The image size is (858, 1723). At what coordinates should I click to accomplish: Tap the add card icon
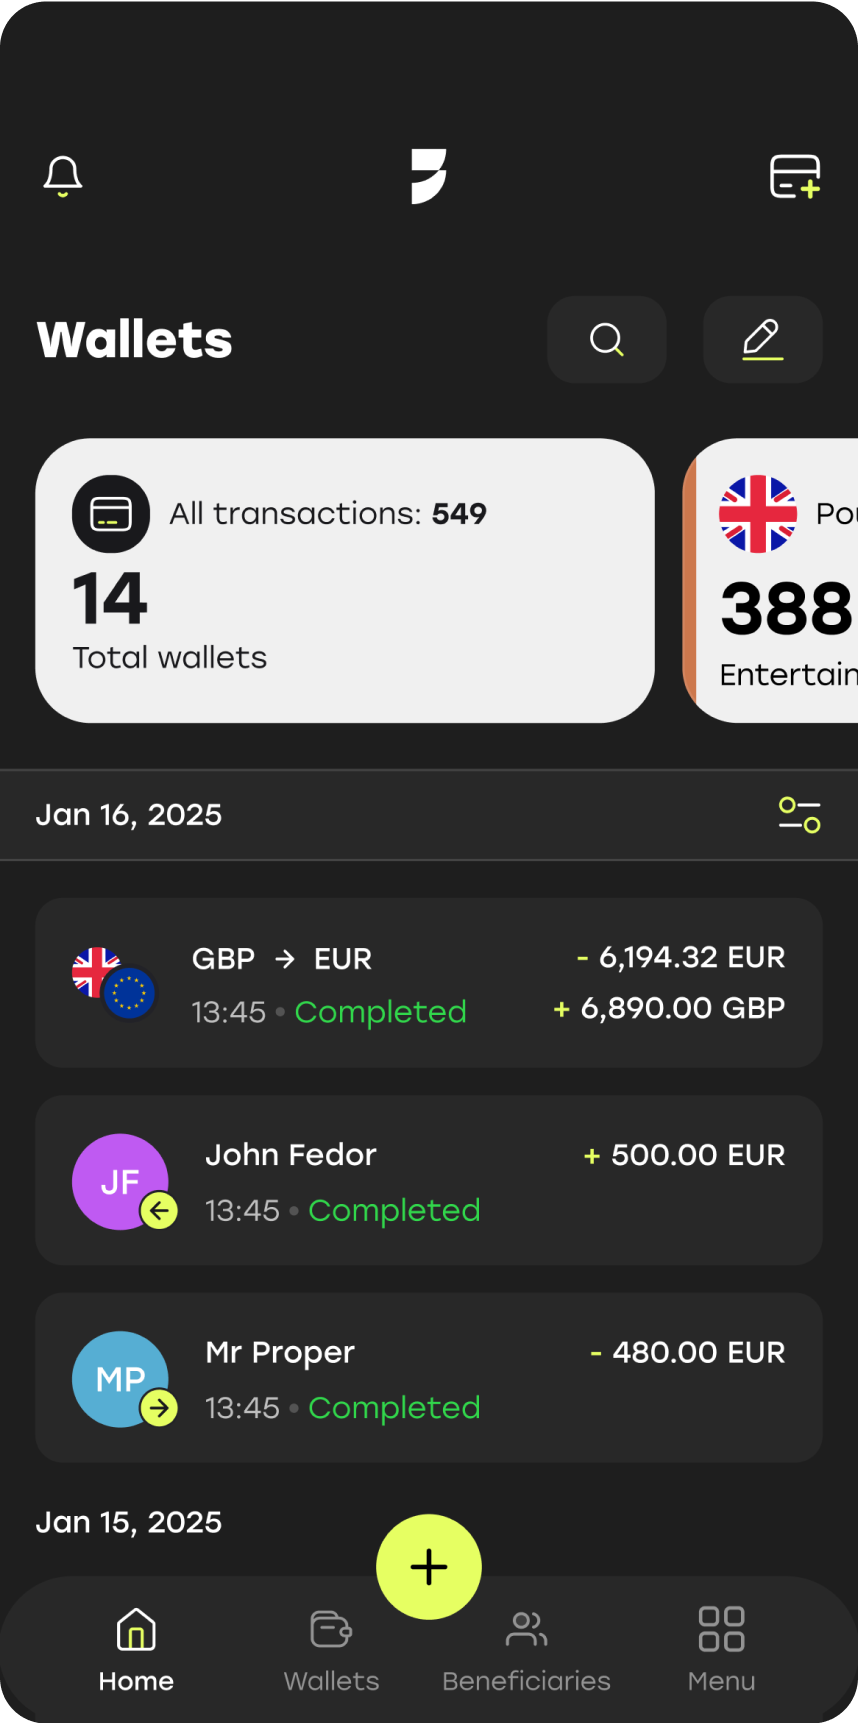point(795,177)
